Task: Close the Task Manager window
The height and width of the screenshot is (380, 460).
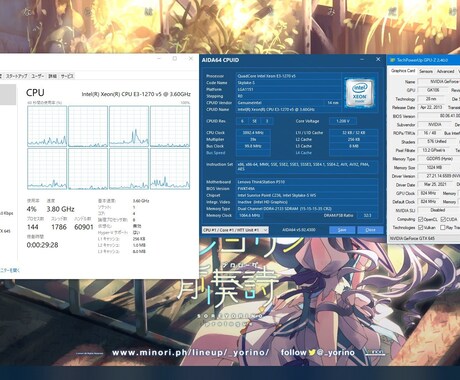Action: tap(191, 59)
